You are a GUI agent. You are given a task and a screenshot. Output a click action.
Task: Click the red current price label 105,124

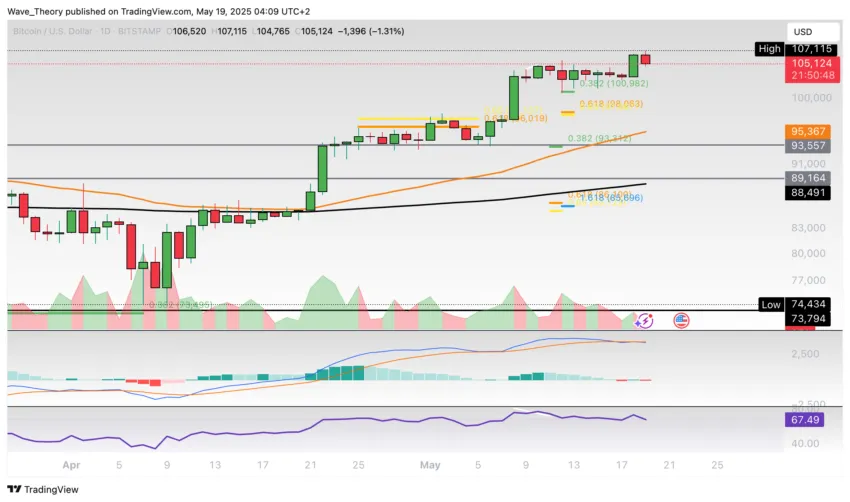[x=812, y=63]
